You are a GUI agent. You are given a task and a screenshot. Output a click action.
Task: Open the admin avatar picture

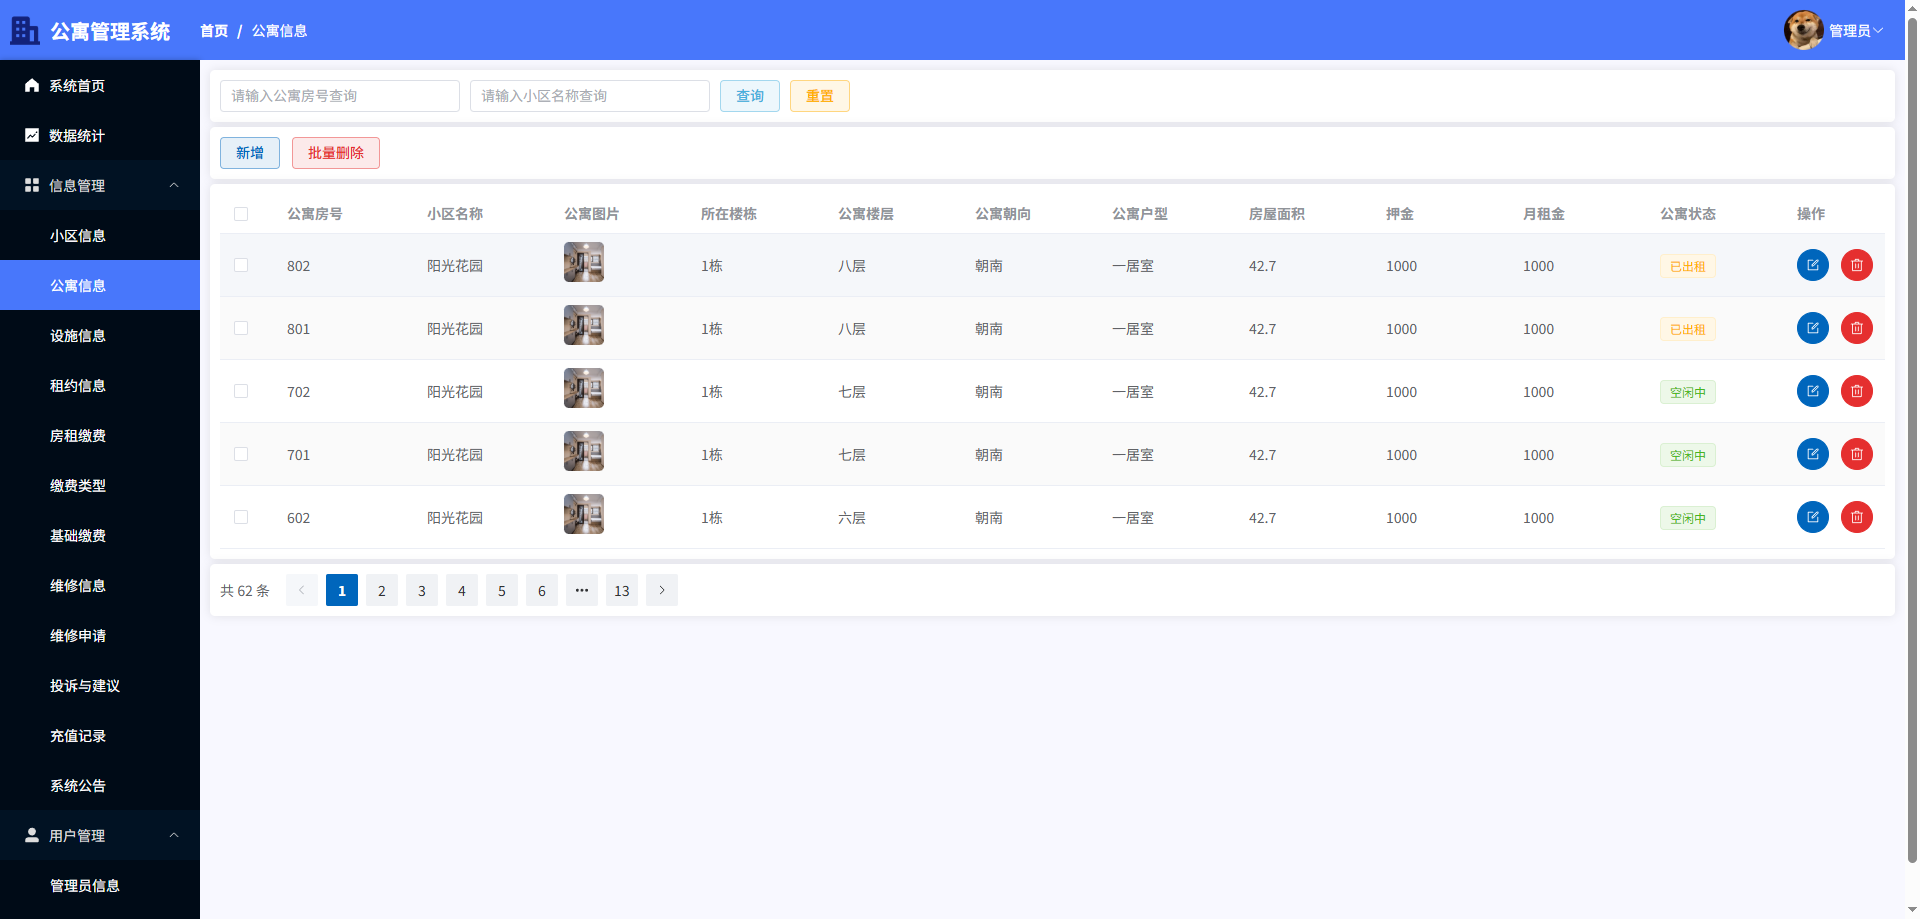click(1803, 30)
